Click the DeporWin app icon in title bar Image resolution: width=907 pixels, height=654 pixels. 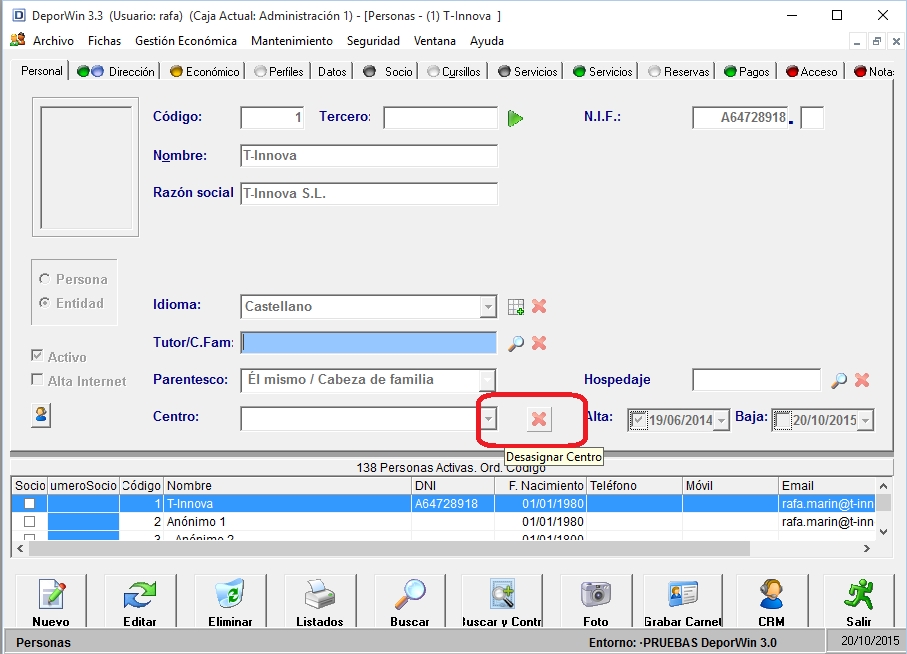click(x=19, y=16)
